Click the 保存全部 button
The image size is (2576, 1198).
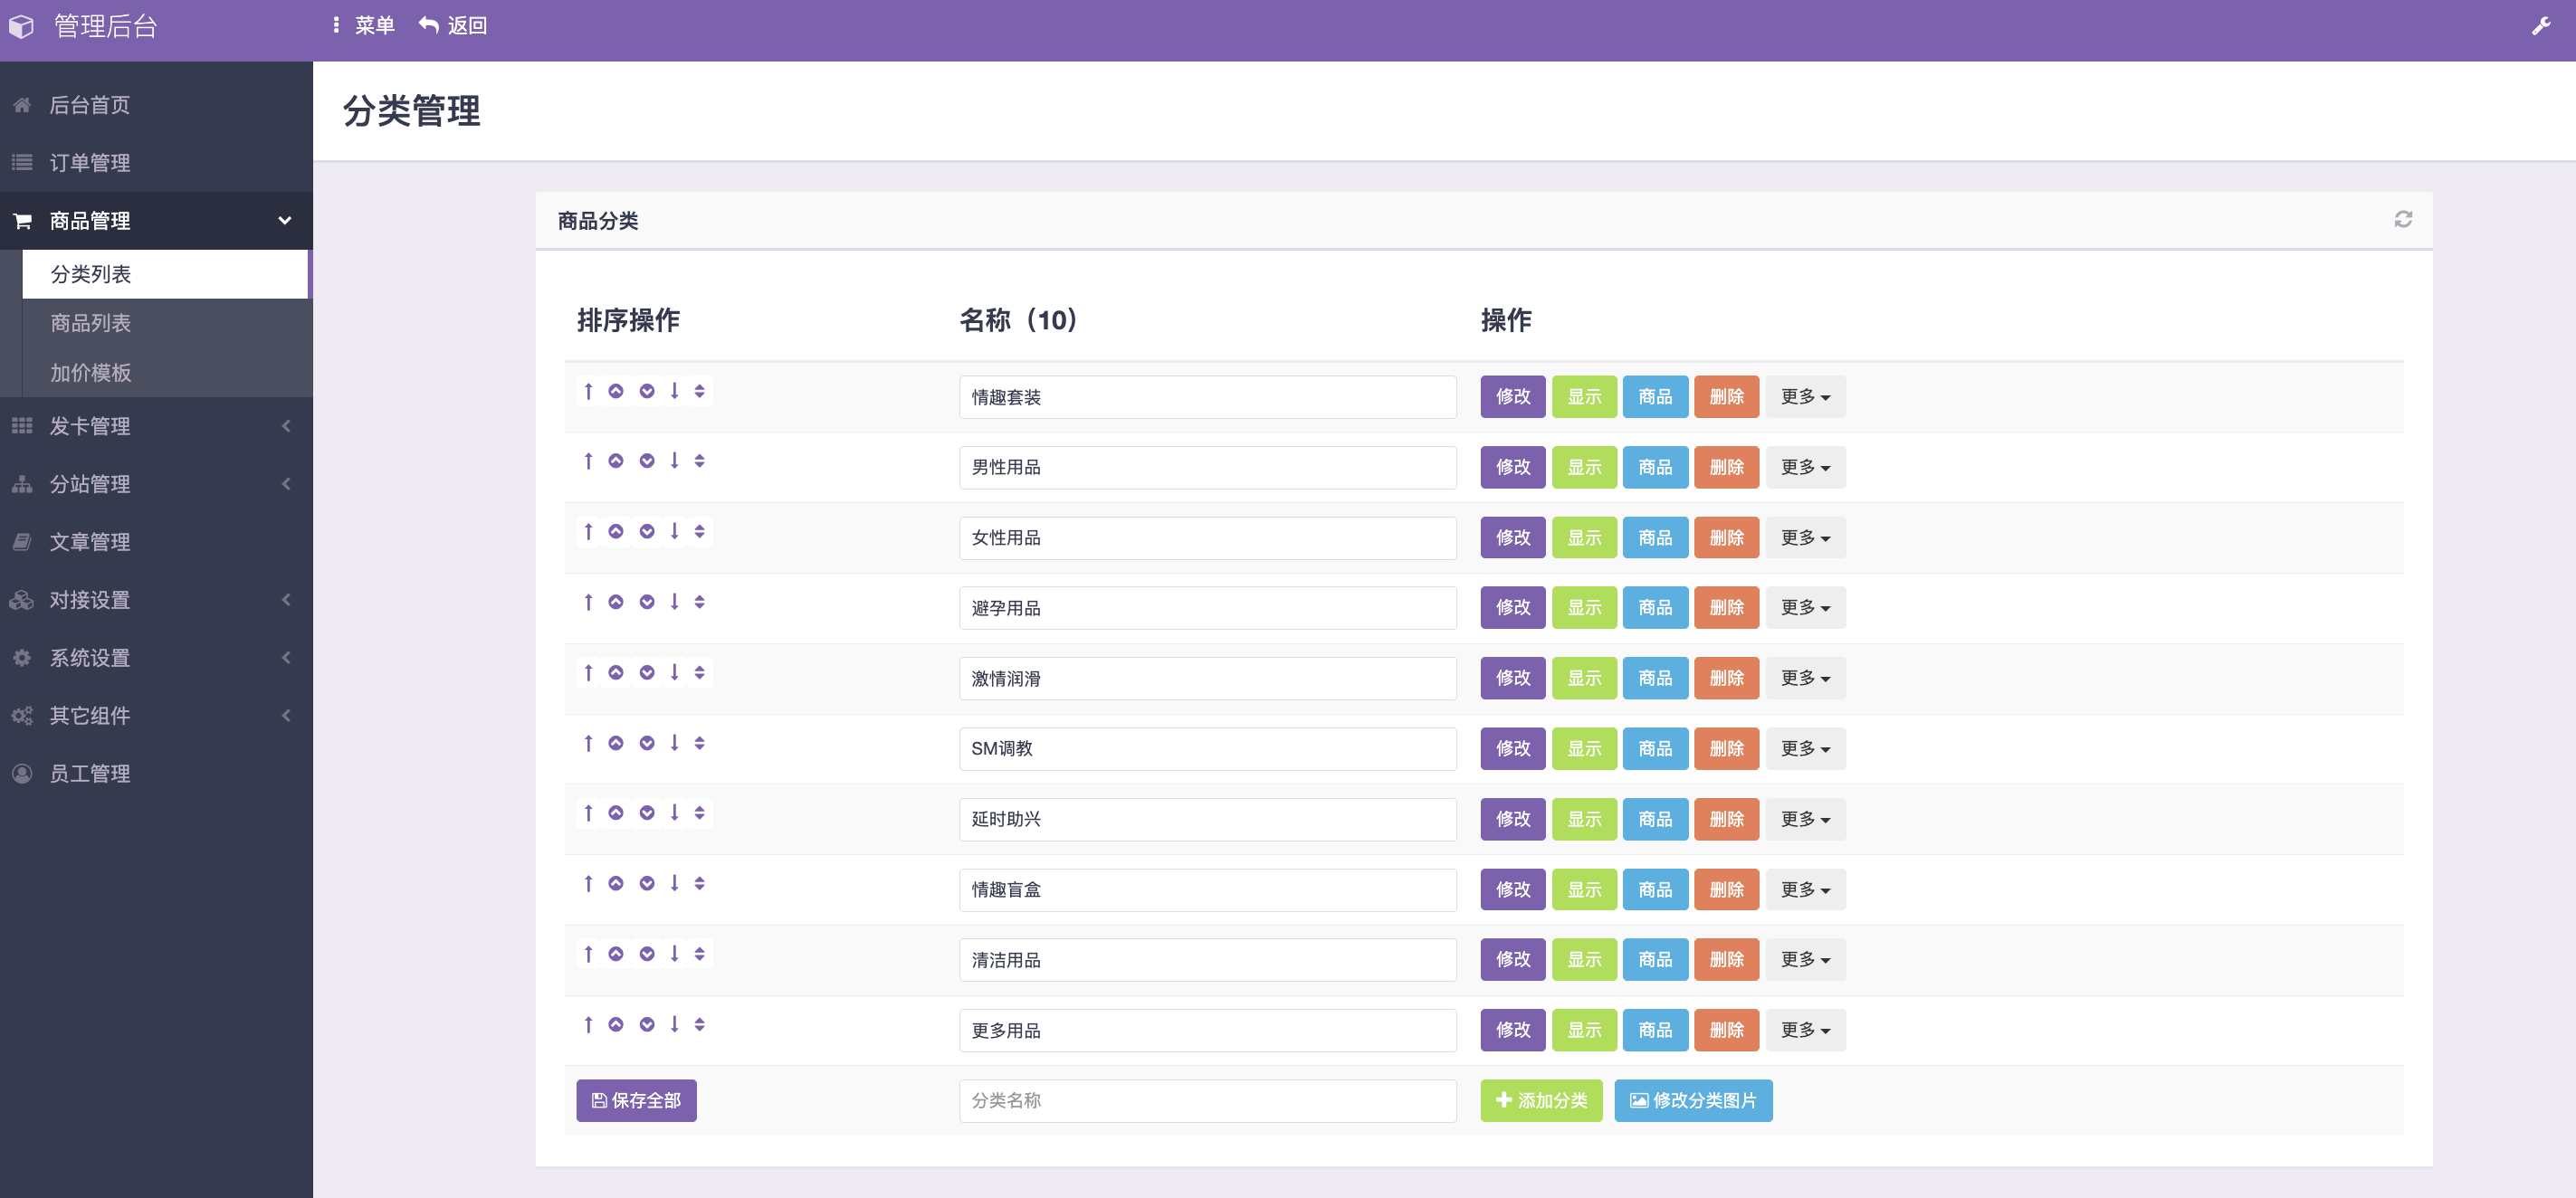(x=636, y=1100)
